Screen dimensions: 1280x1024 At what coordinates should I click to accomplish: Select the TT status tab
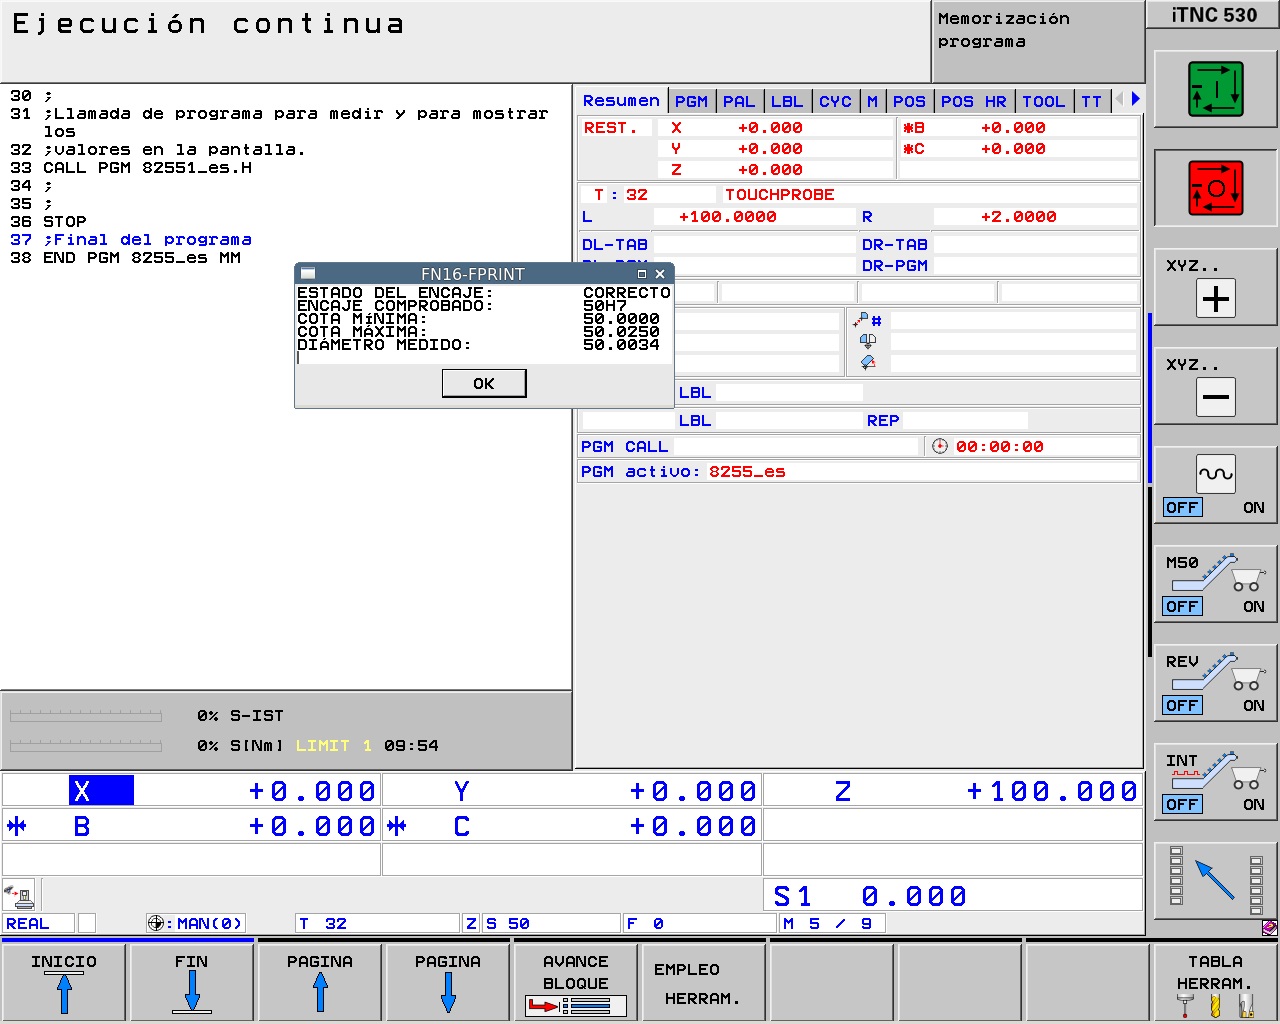coord(1091,101)
